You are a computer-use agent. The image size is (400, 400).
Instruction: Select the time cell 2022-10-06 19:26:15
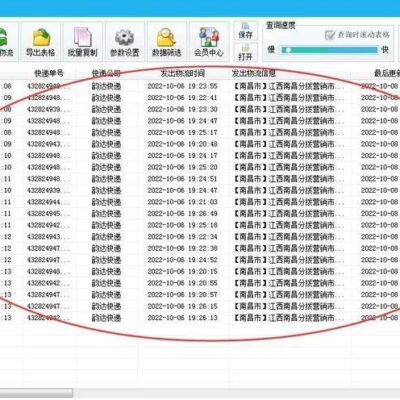pyautogui.click(x=183, y=306)
